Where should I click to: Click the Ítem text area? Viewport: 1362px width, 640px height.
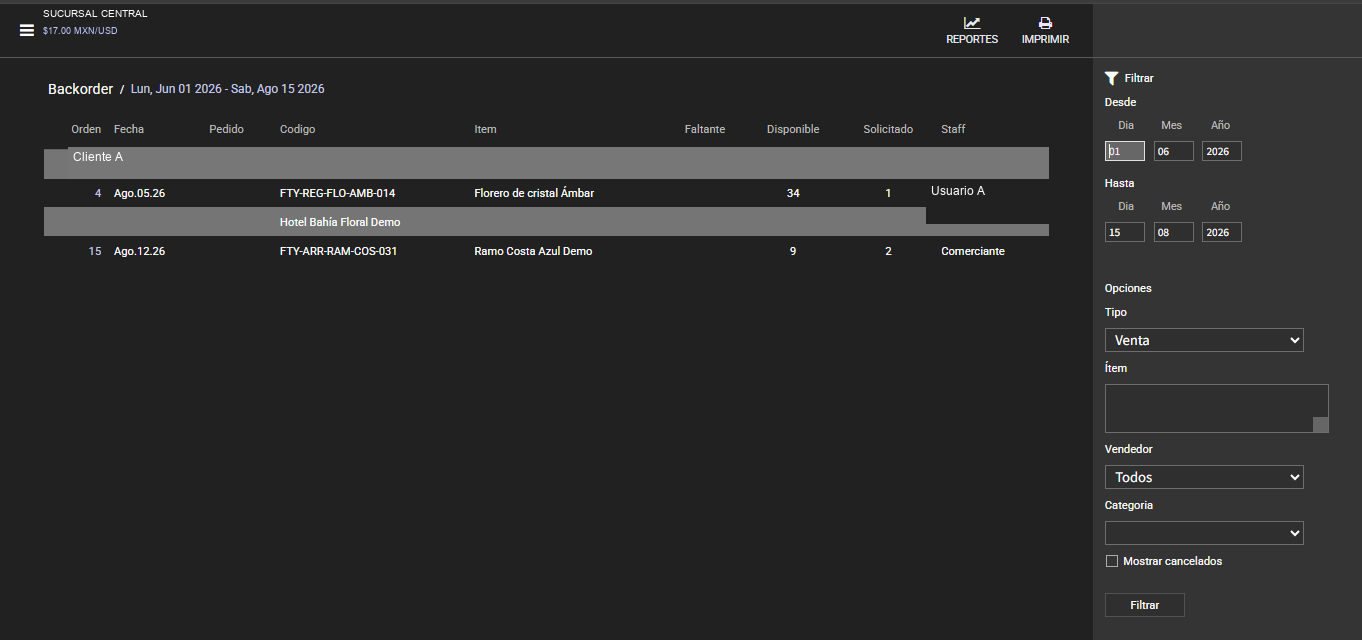point(1216,408)
